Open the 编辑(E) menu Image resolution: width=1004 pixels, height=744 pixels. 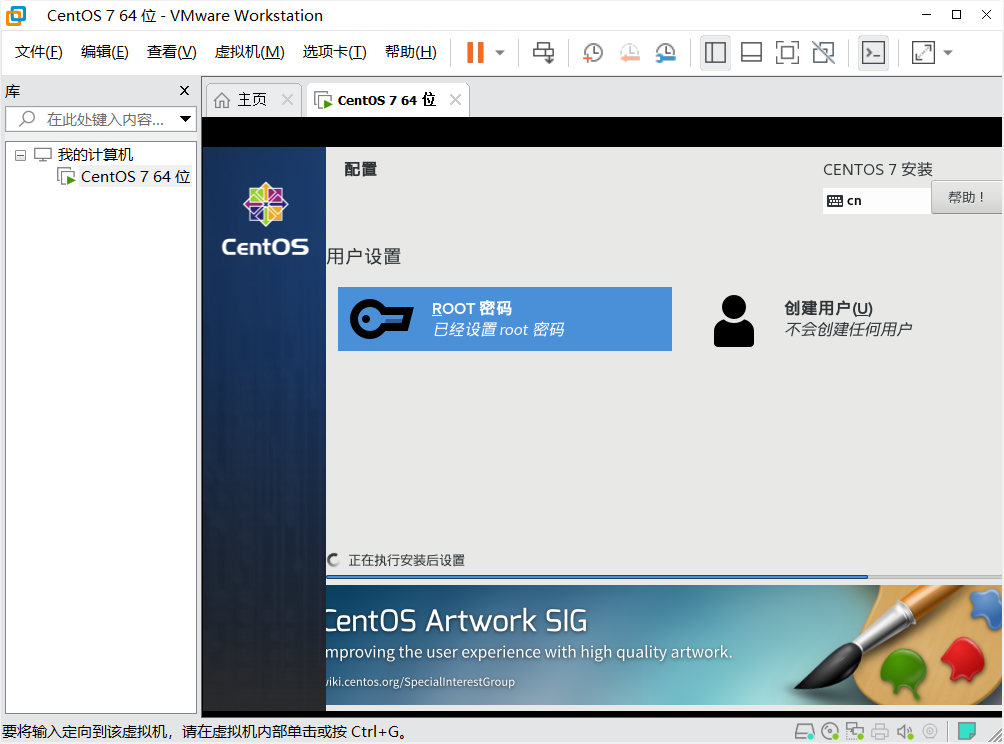coord(104,52)
